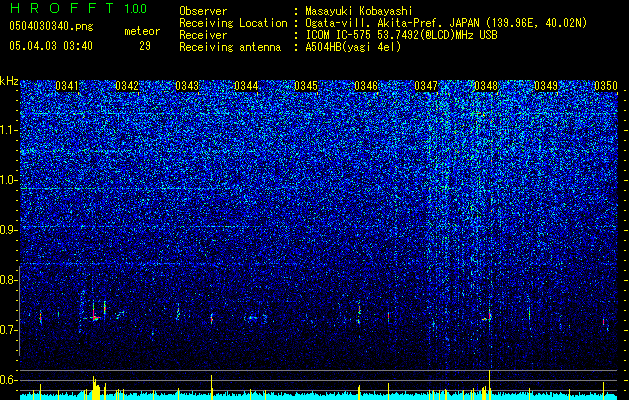Click the 0342 time marker
The height and width of the screenshot is (400, 629).
[127, 86]
